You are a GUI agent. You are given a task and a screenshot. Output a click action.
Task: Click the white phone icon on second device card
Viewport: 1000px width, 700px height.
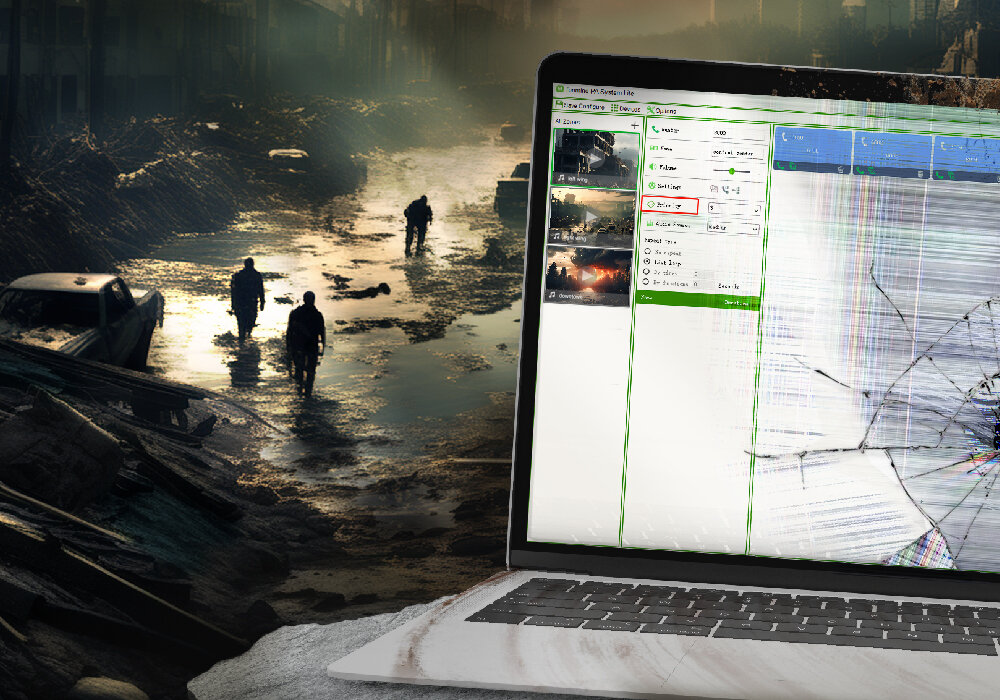coord(864,142)
